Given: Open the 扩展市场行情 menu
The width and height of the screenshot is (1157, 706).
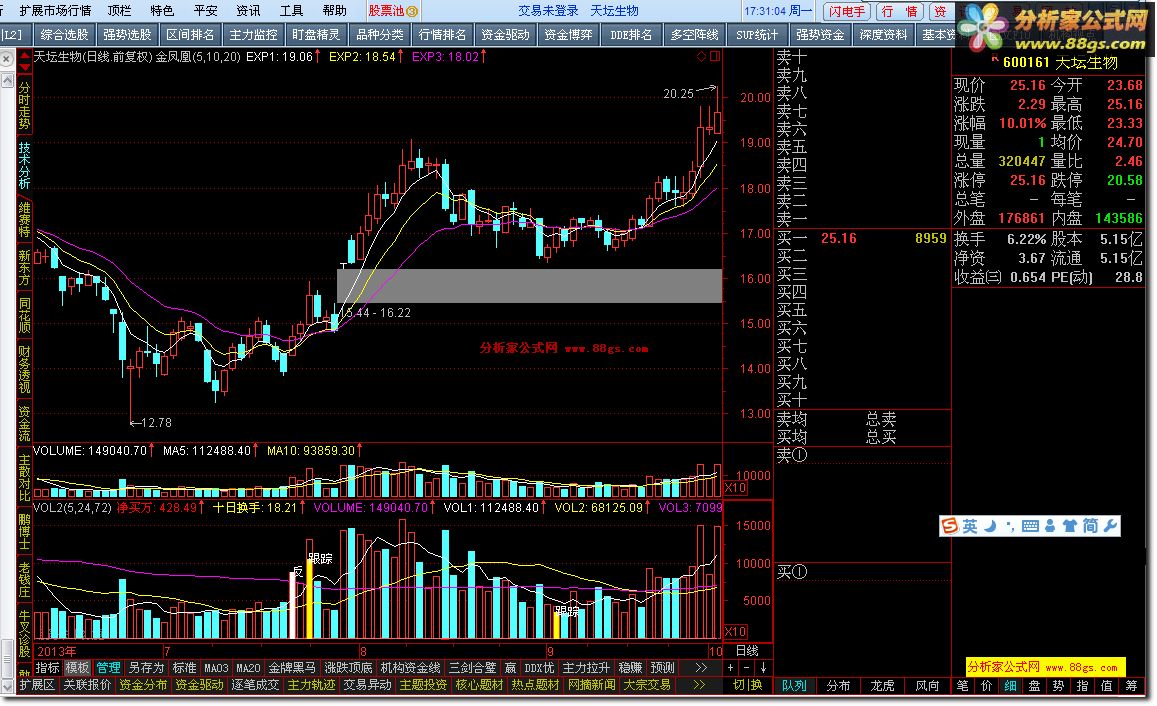Looking at the screenshot, I should point(55,10).
